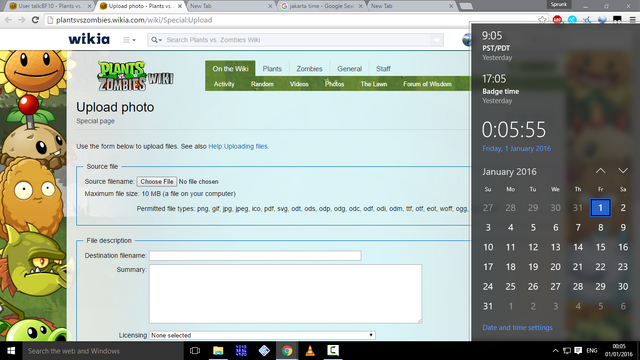Open Task View in the taskbar
Viewport: 640px width, 360px height.
(x=195, y=351)
